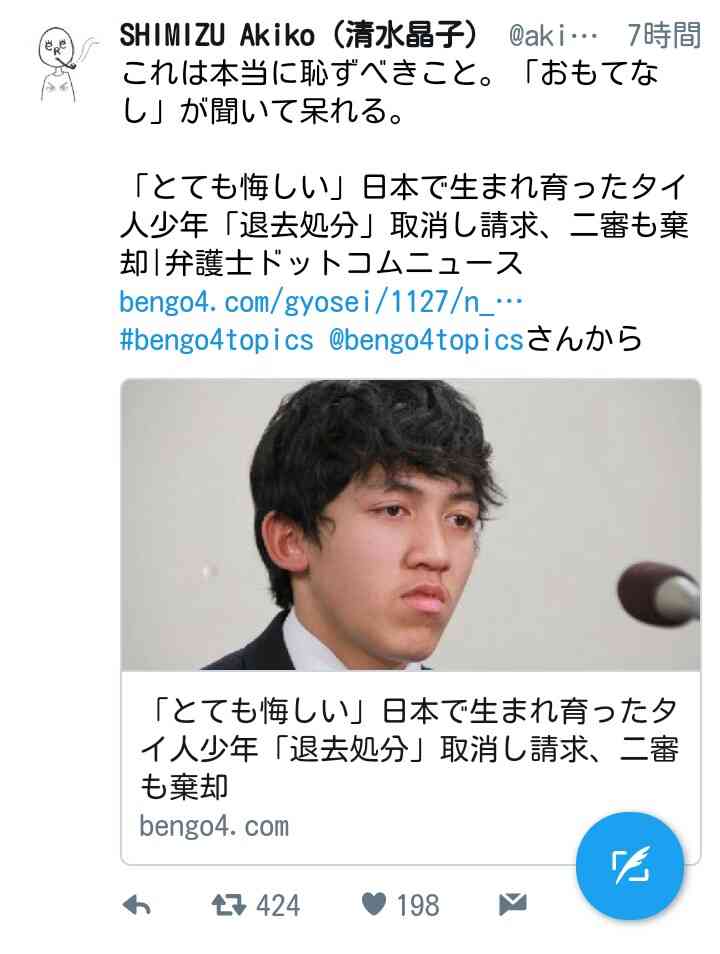Click bengo4.com domain in the card
720x954 pixels.
(214, 826)
